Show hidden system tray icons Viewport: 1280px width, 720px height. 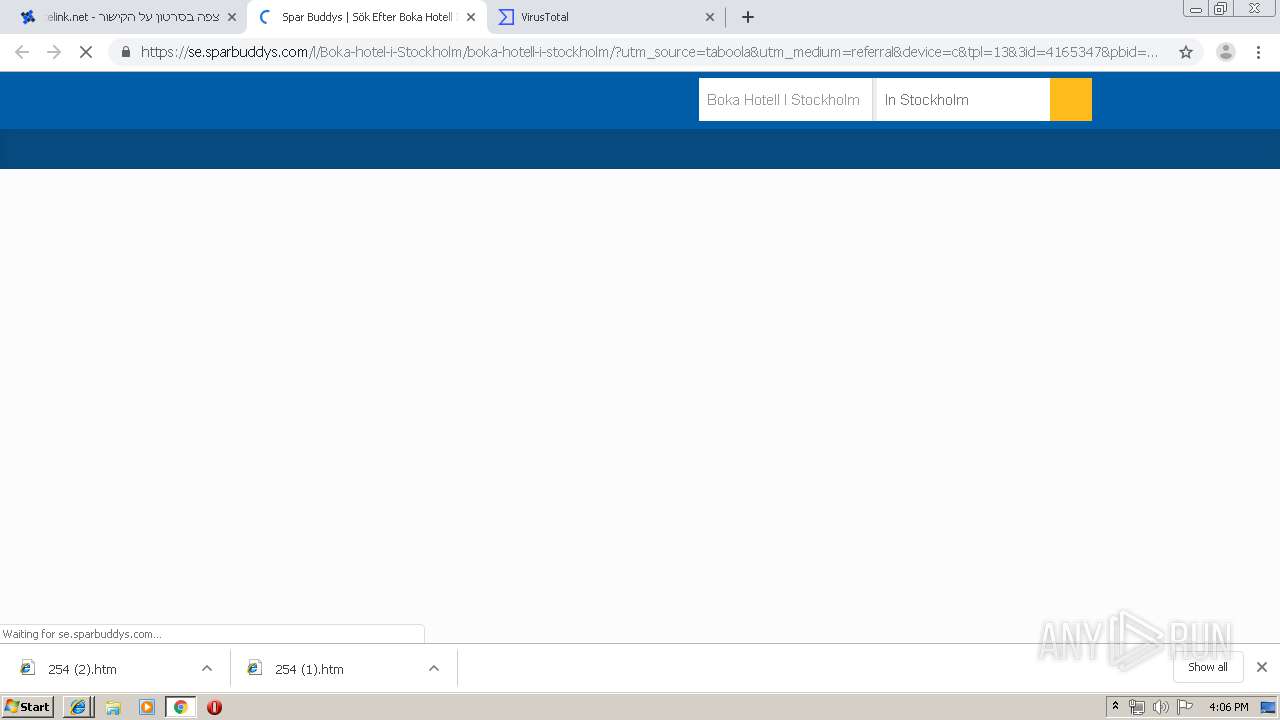[1116, 707]
